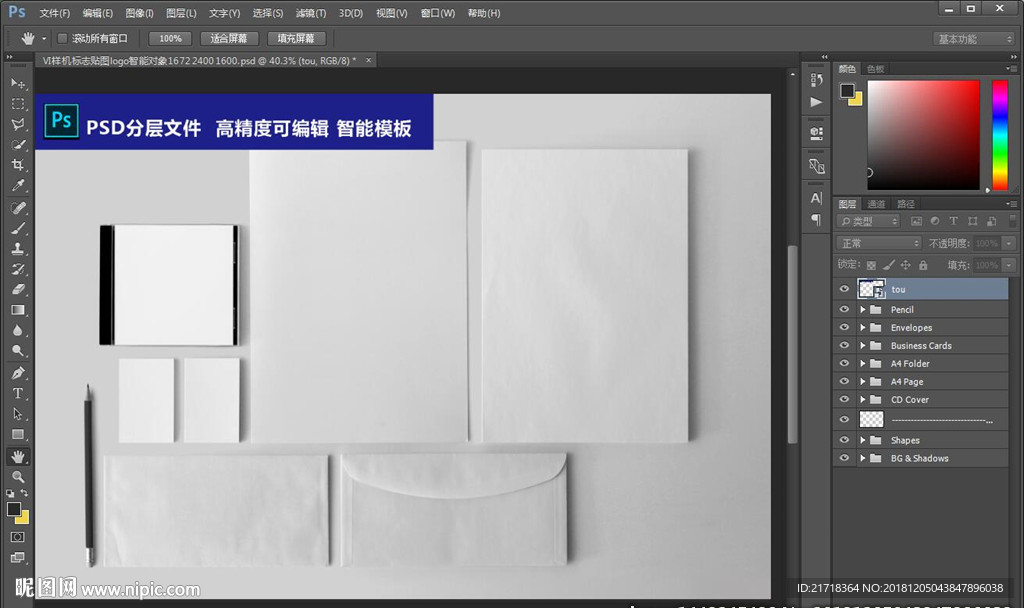Select the Zoom tool in toolbar
The width and height of the screenshot is (1024, 608).
pos(18,477)
